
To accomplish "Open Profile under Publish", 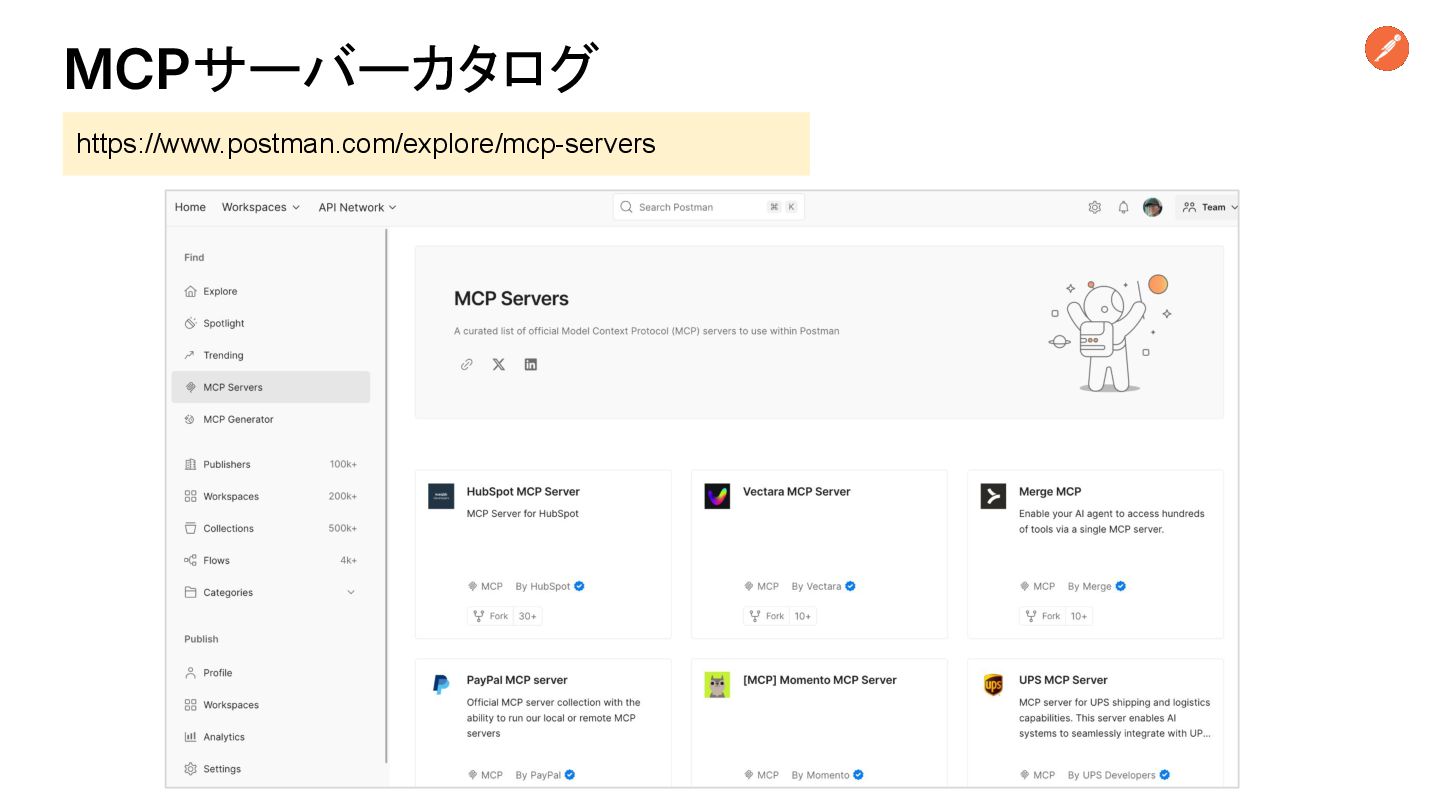I will click(271, 673).
